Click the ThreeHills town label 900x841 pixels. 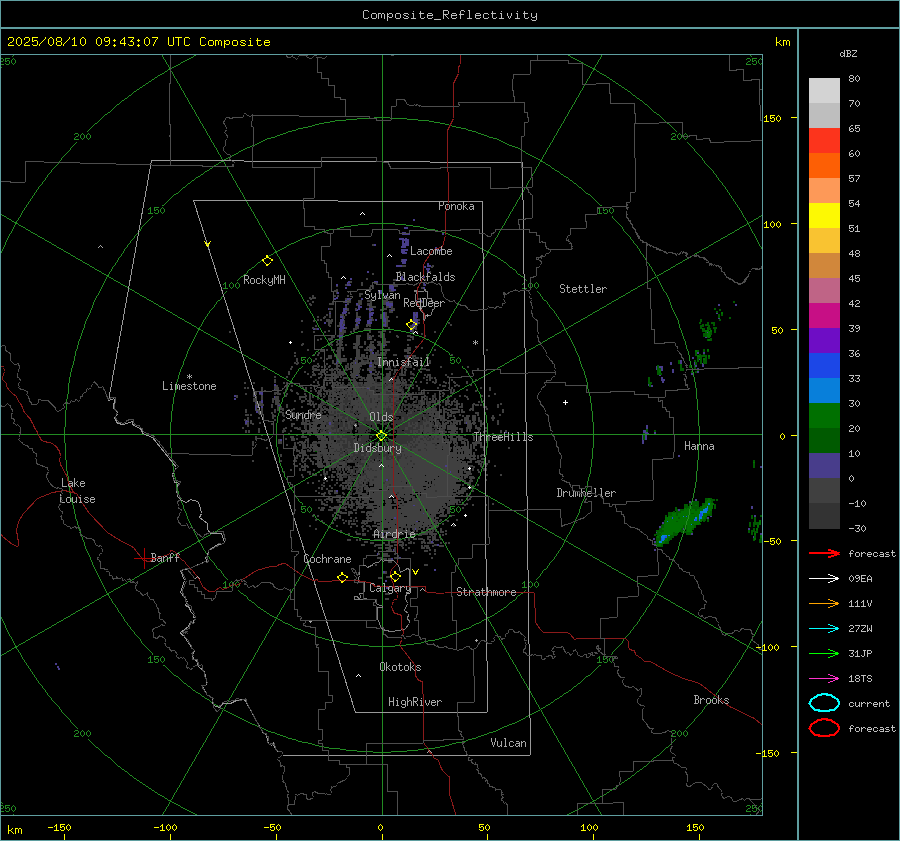click(503, 437)
